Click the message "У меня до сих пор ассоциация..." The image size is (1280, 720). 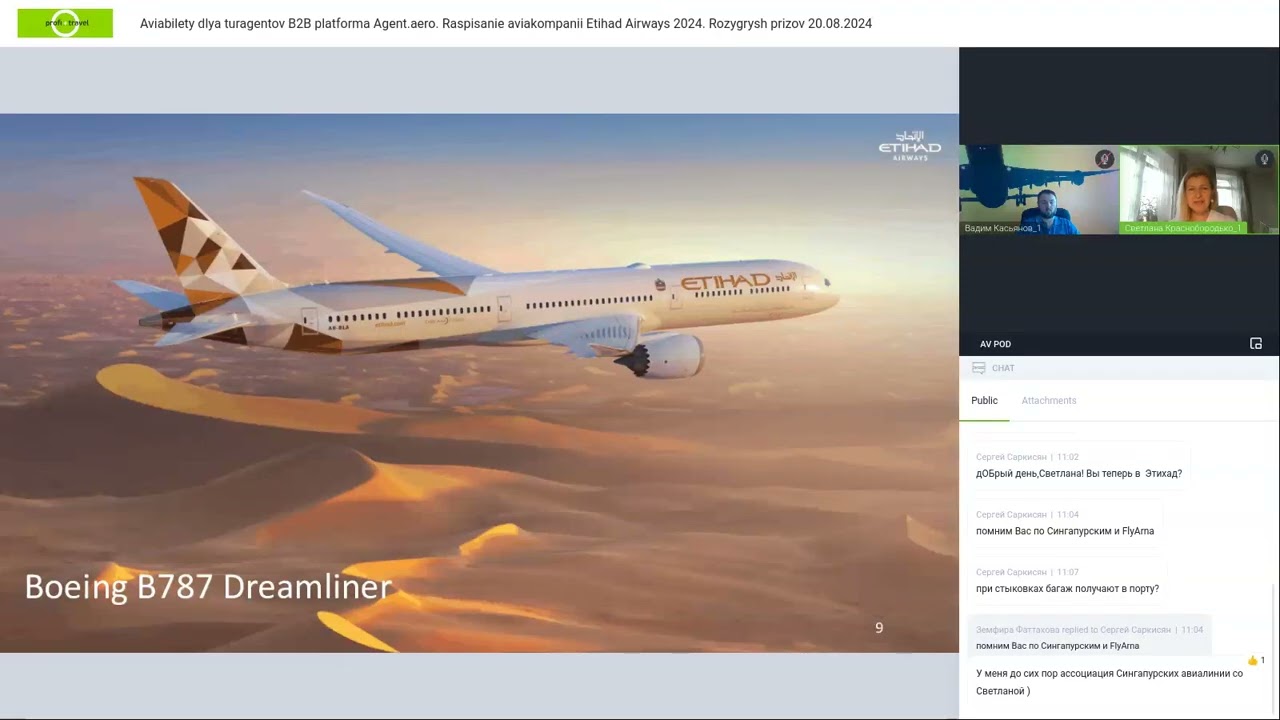coord(1110,682)
